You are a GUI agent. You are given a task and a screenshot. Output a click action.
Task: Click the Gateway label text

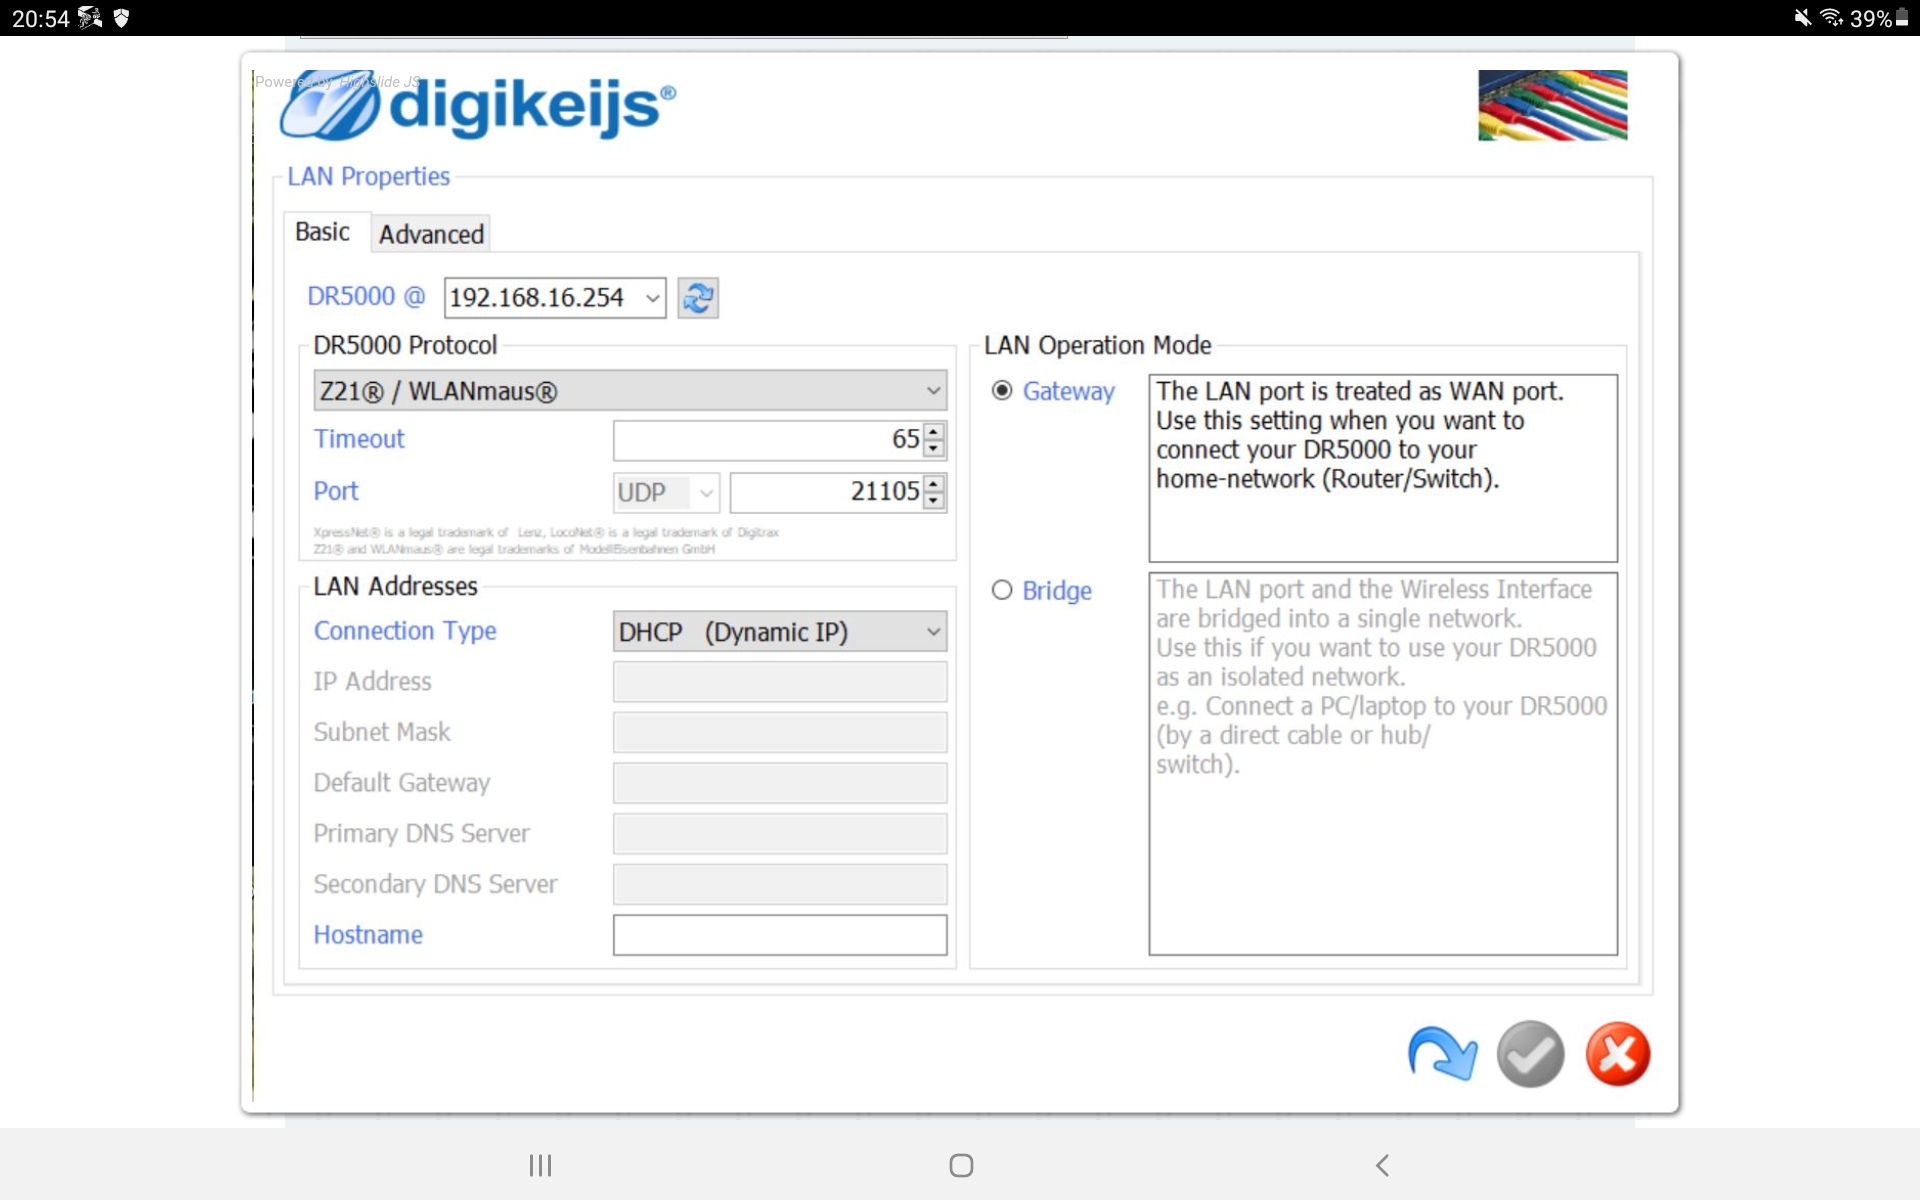coord(1068,391)
